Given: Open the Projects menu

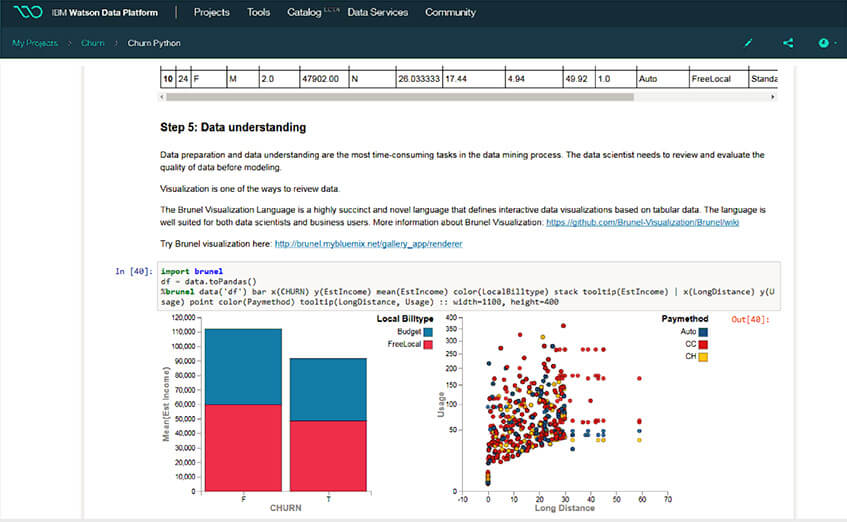Looking at the screenshot, I should point(211,13).
